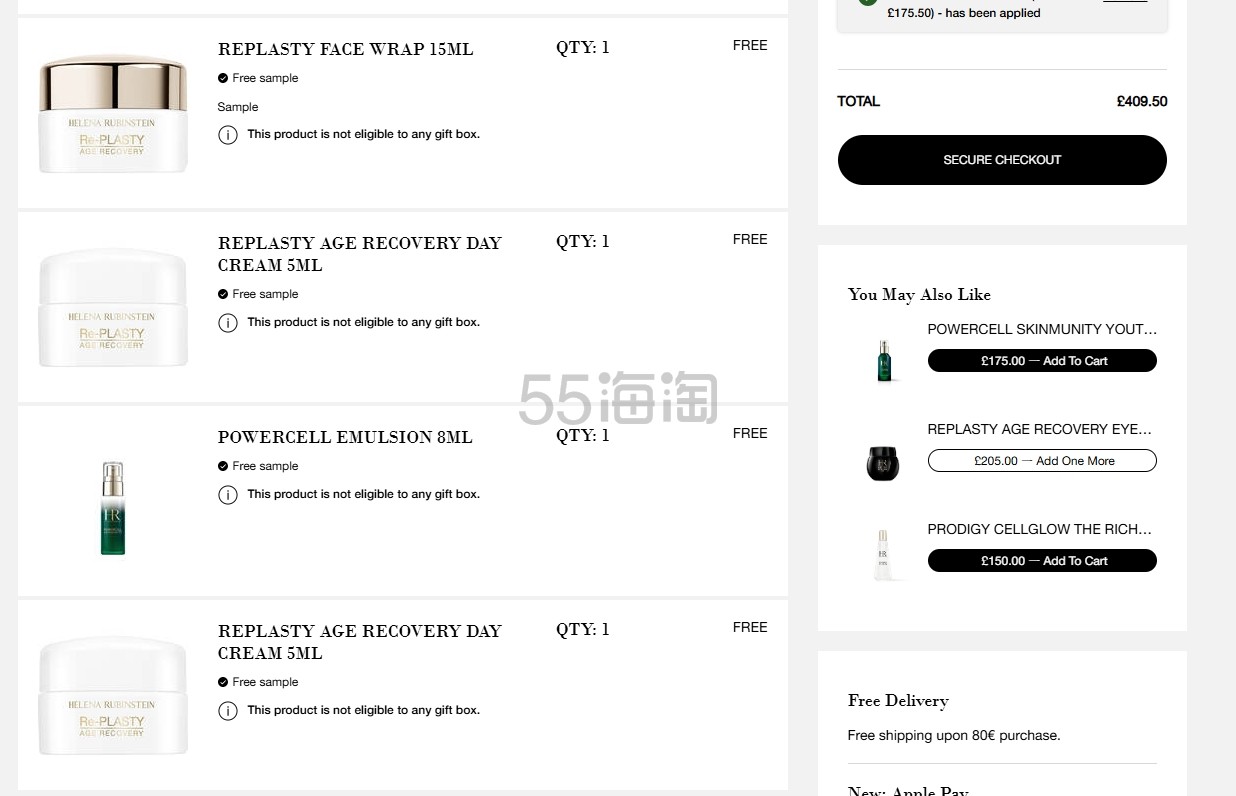Click info icon under Powercell Emulsion 8ML
The image size is (1236, 796).
[x=228, y=494]
